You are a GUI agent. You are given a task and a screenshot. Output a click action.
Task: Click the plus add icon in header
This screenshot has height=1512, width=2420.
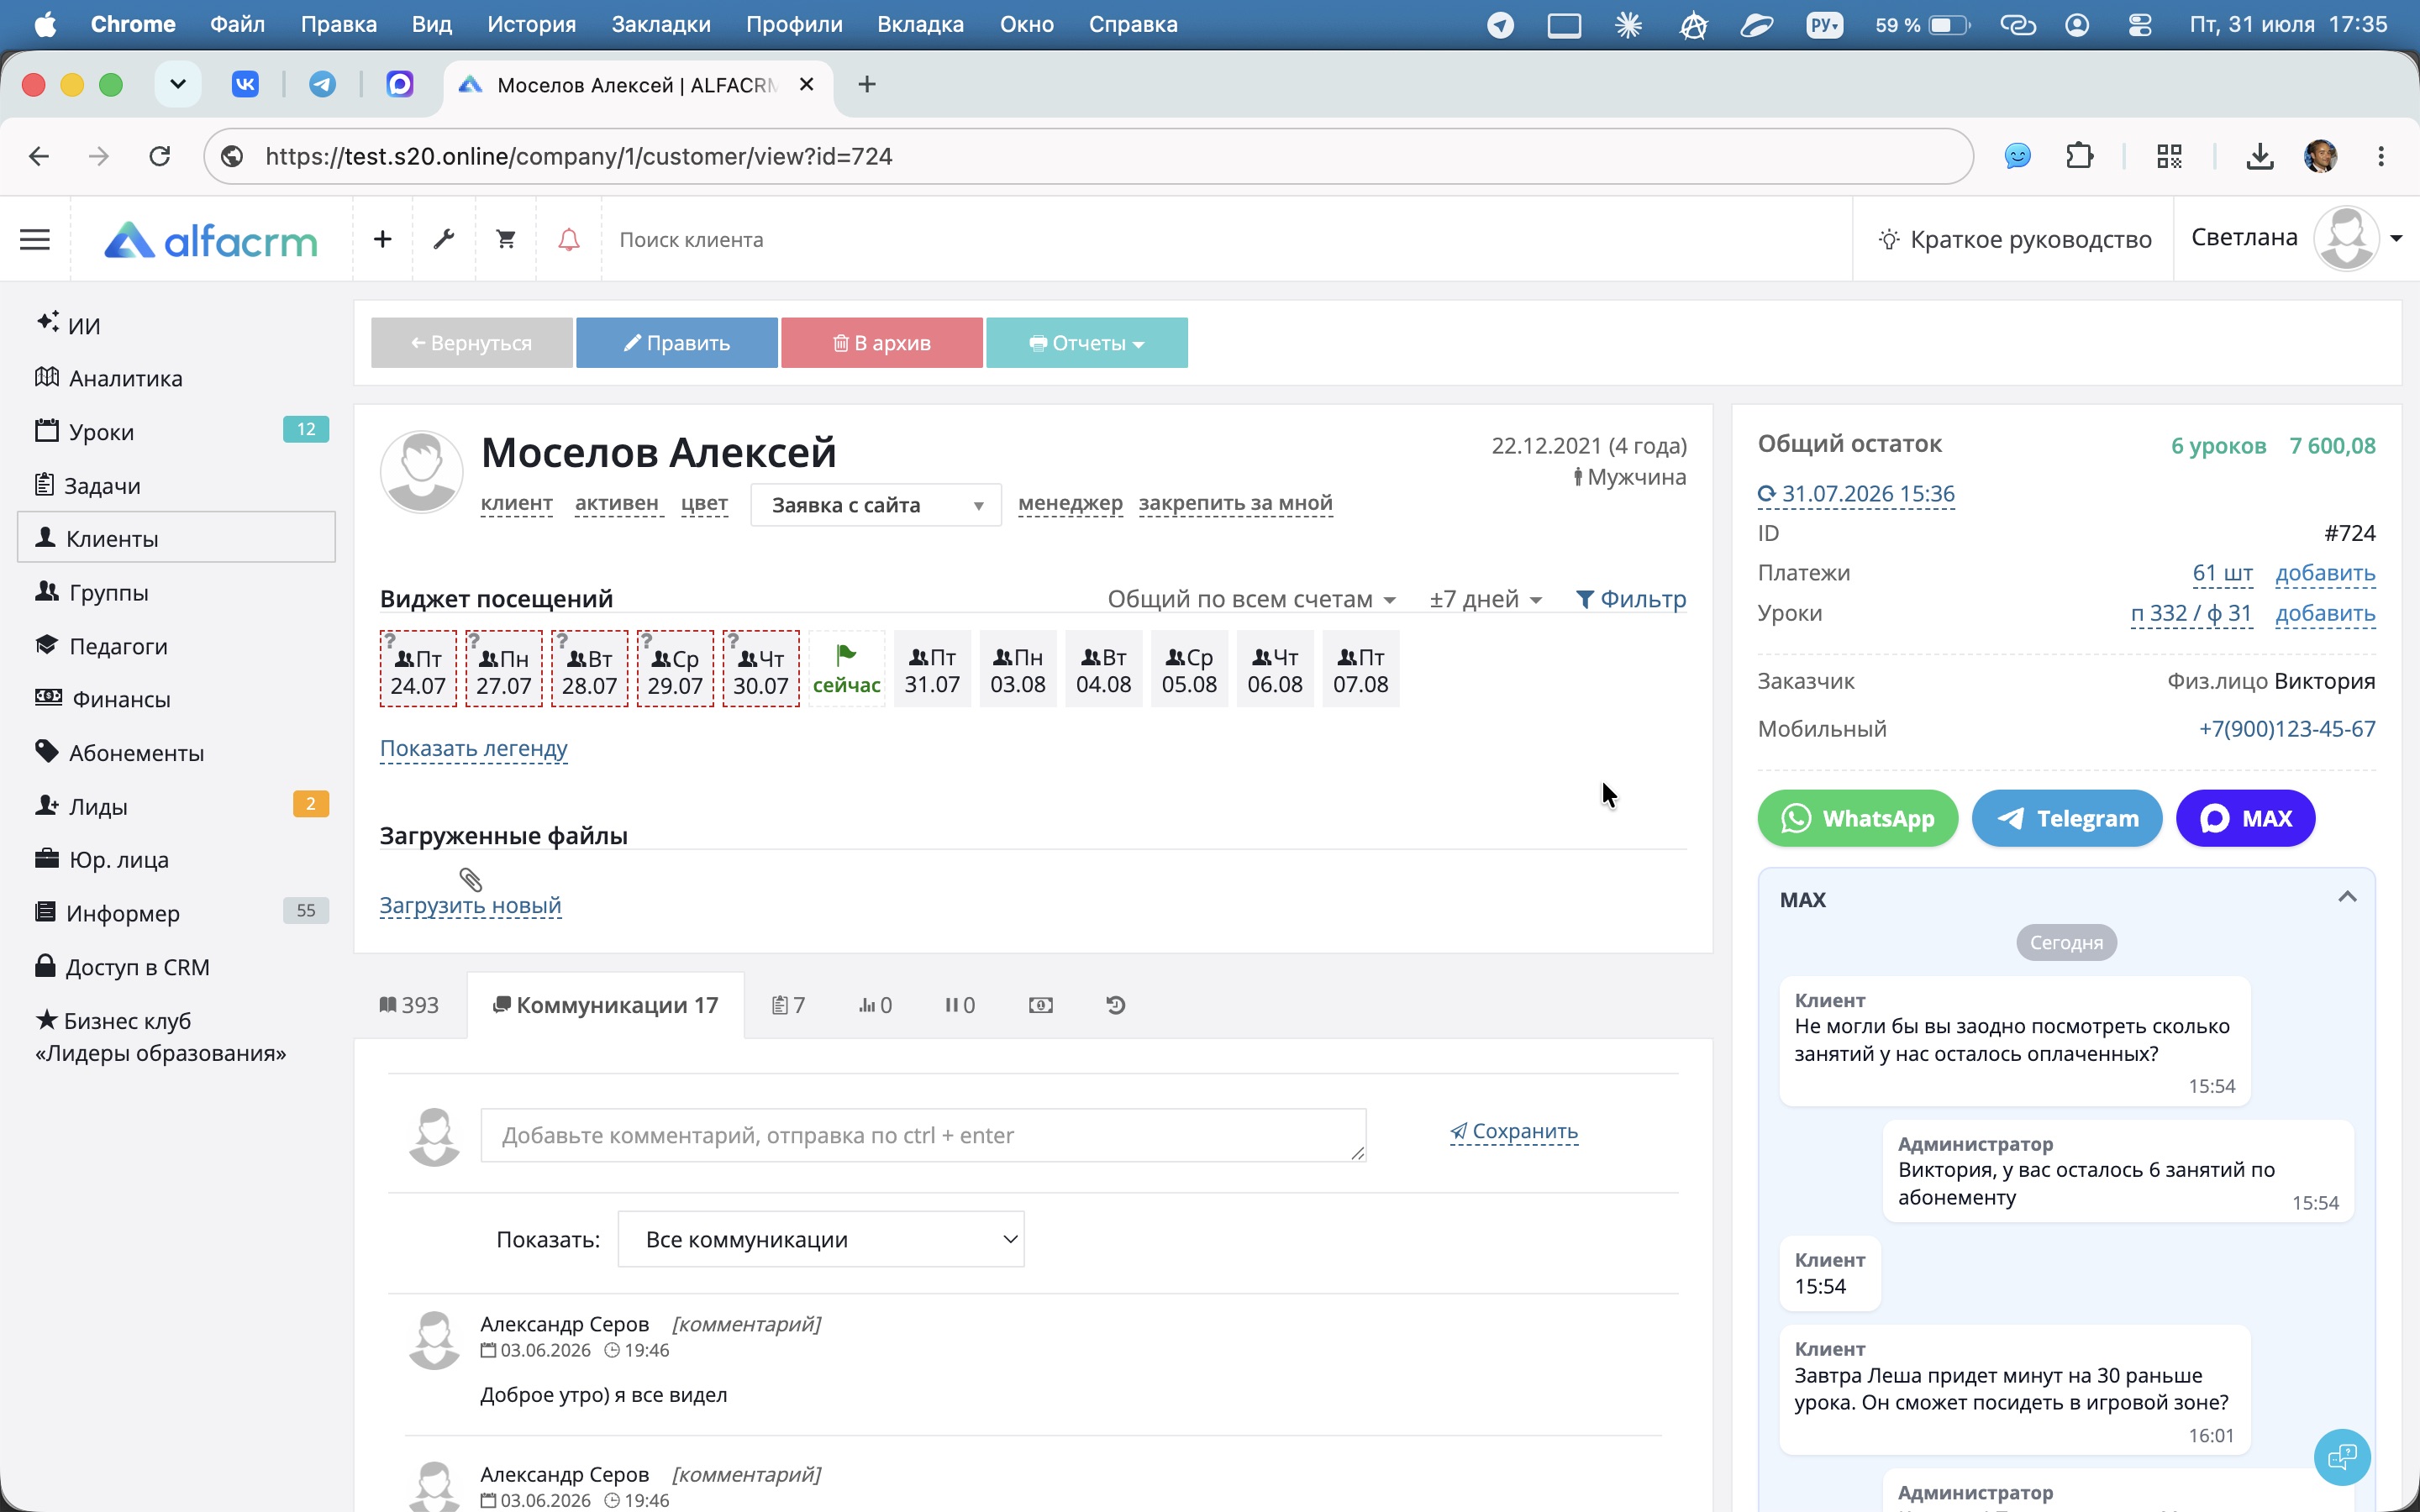tap(382, 239)
